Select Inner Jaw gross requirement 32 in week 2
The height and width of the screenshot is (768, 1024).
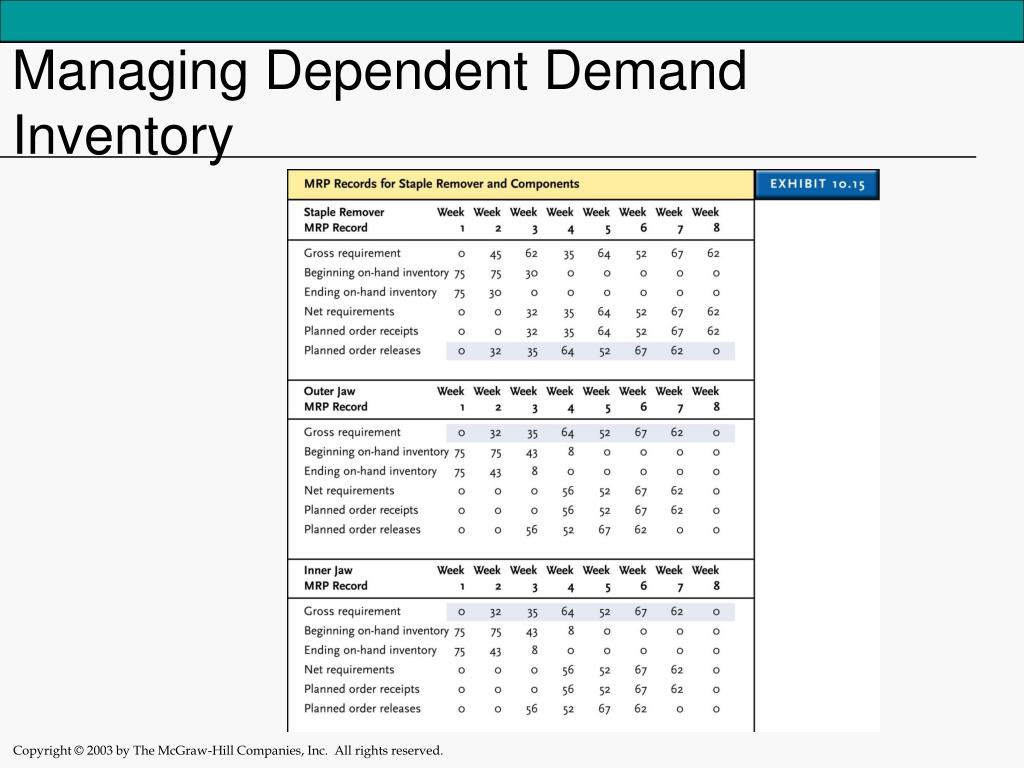[x=496, y=612]
